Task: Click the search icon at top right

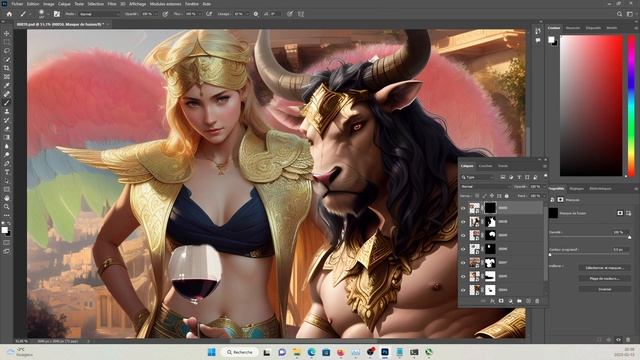Action: 619,14
